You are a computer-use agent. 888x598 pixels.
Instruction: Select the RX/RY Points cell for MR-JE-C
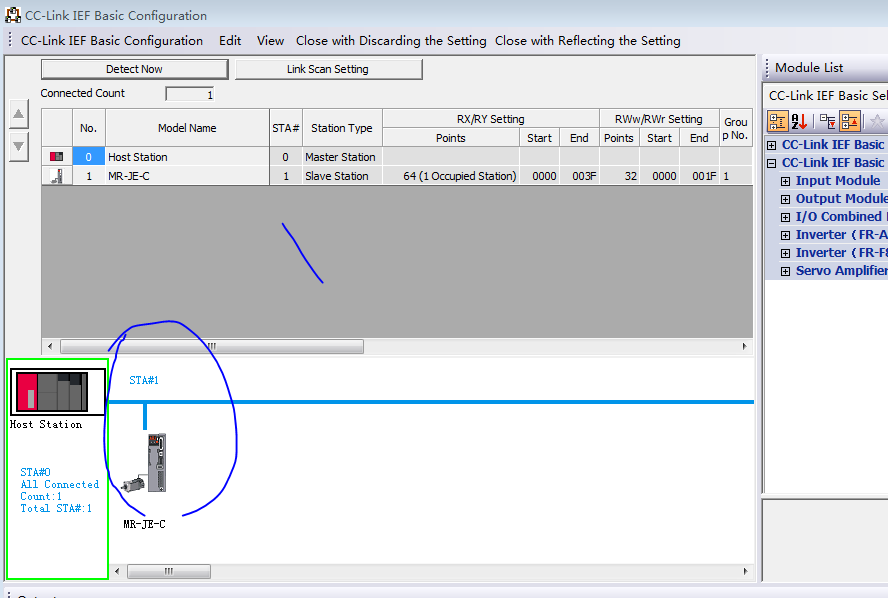coord(450,176)
